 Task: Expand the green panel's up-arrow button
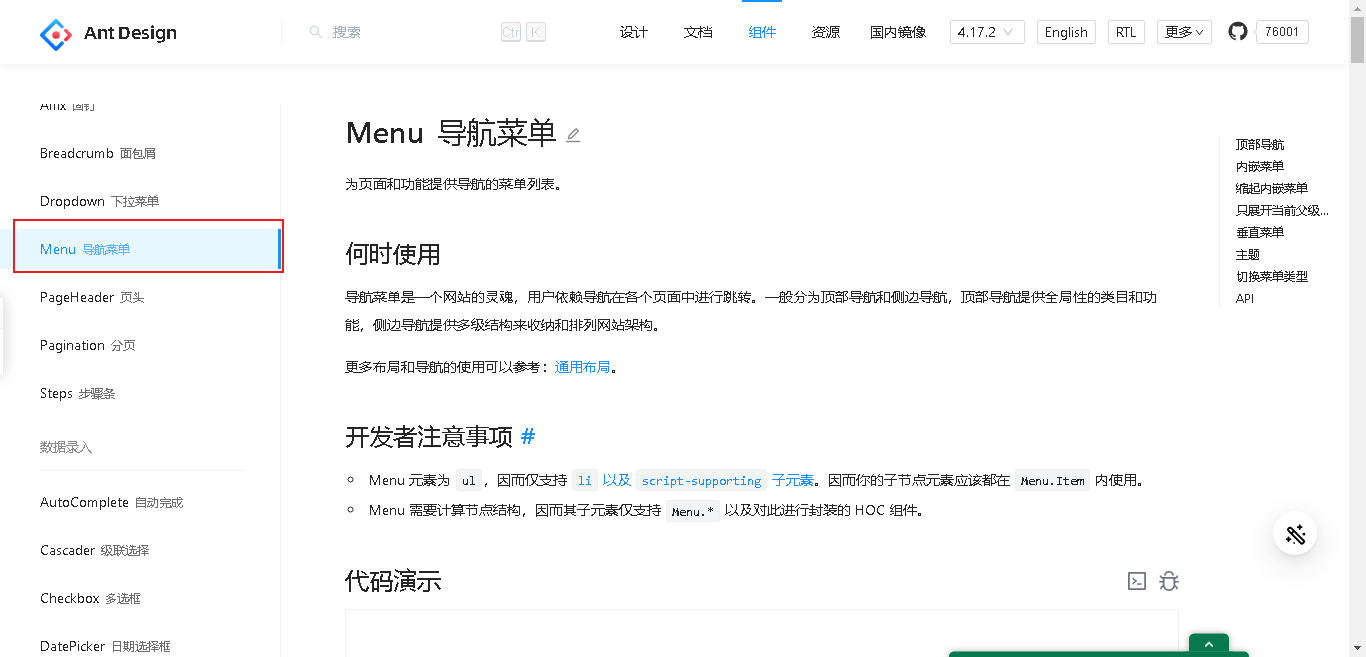1209,645
